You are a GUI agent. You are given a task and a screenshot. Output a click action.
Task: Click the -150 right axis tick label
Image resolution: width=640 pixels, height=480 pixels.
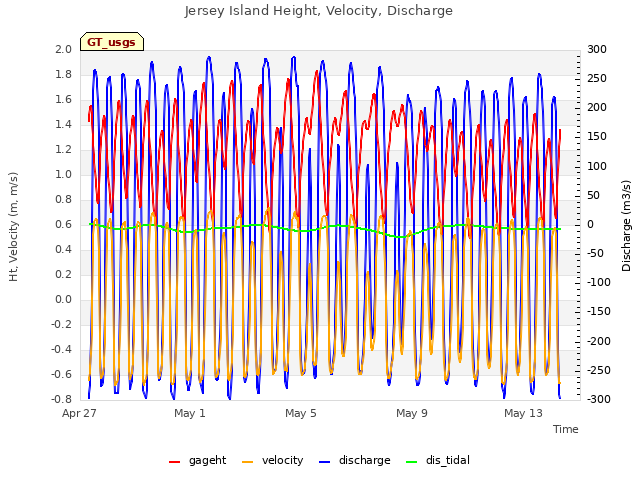coord(599,311)
